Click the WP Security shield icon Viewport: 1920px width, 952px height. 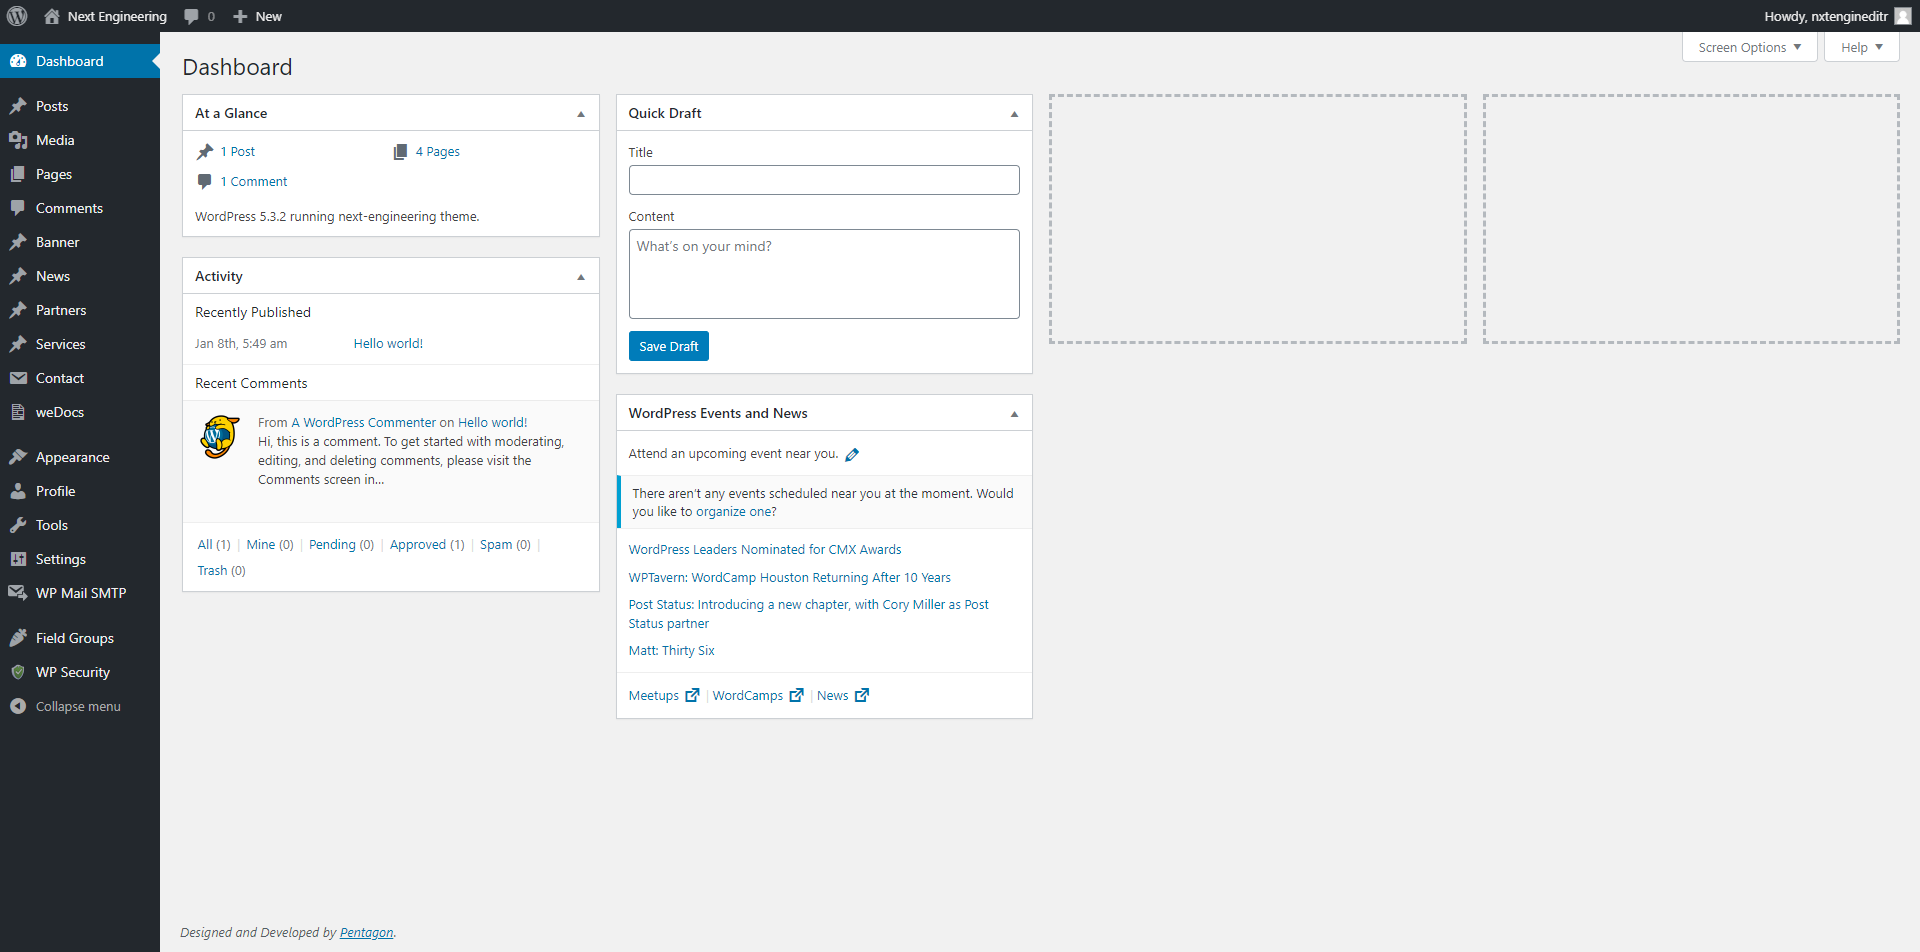tap(18, 672)
